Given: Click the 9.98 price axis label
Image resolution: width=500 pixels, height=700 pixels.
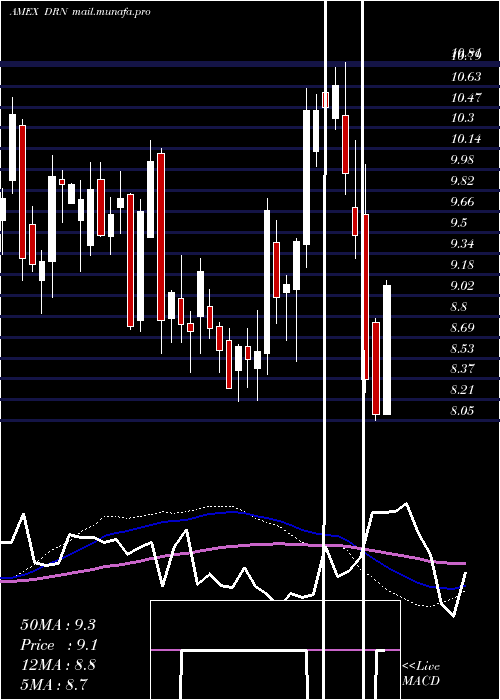Looking at the screenshot, I should point(464,160).
